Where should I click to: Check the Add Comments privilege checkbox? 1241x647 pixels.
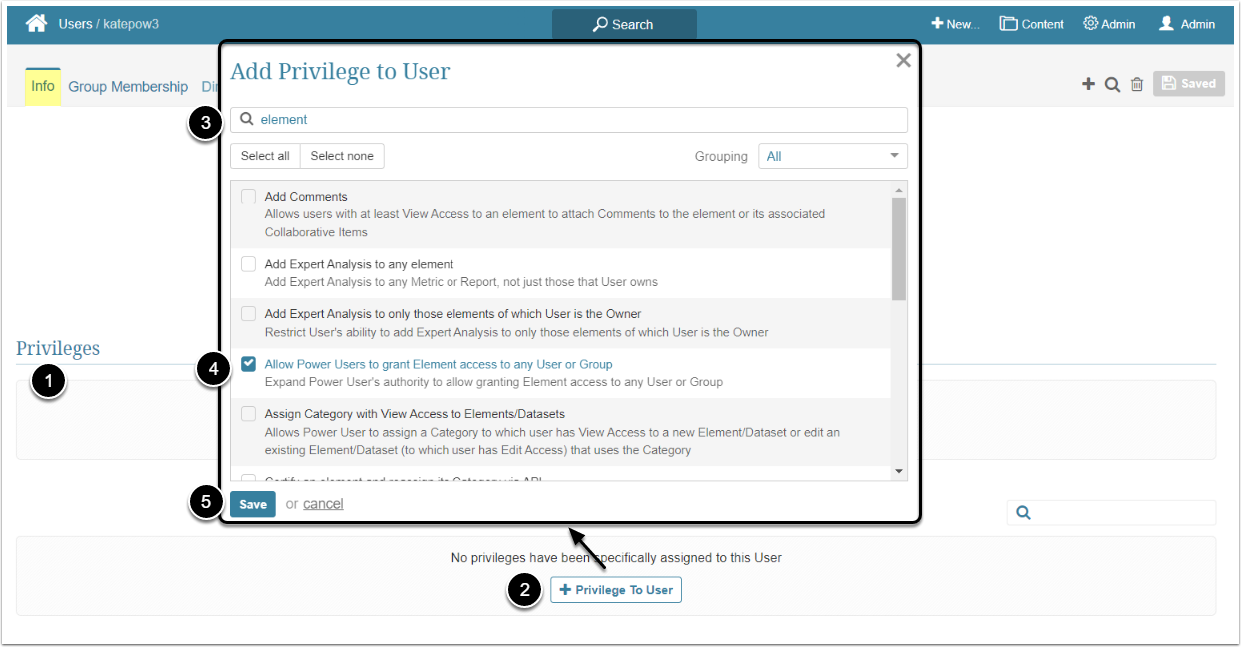[x=248, y=197]
